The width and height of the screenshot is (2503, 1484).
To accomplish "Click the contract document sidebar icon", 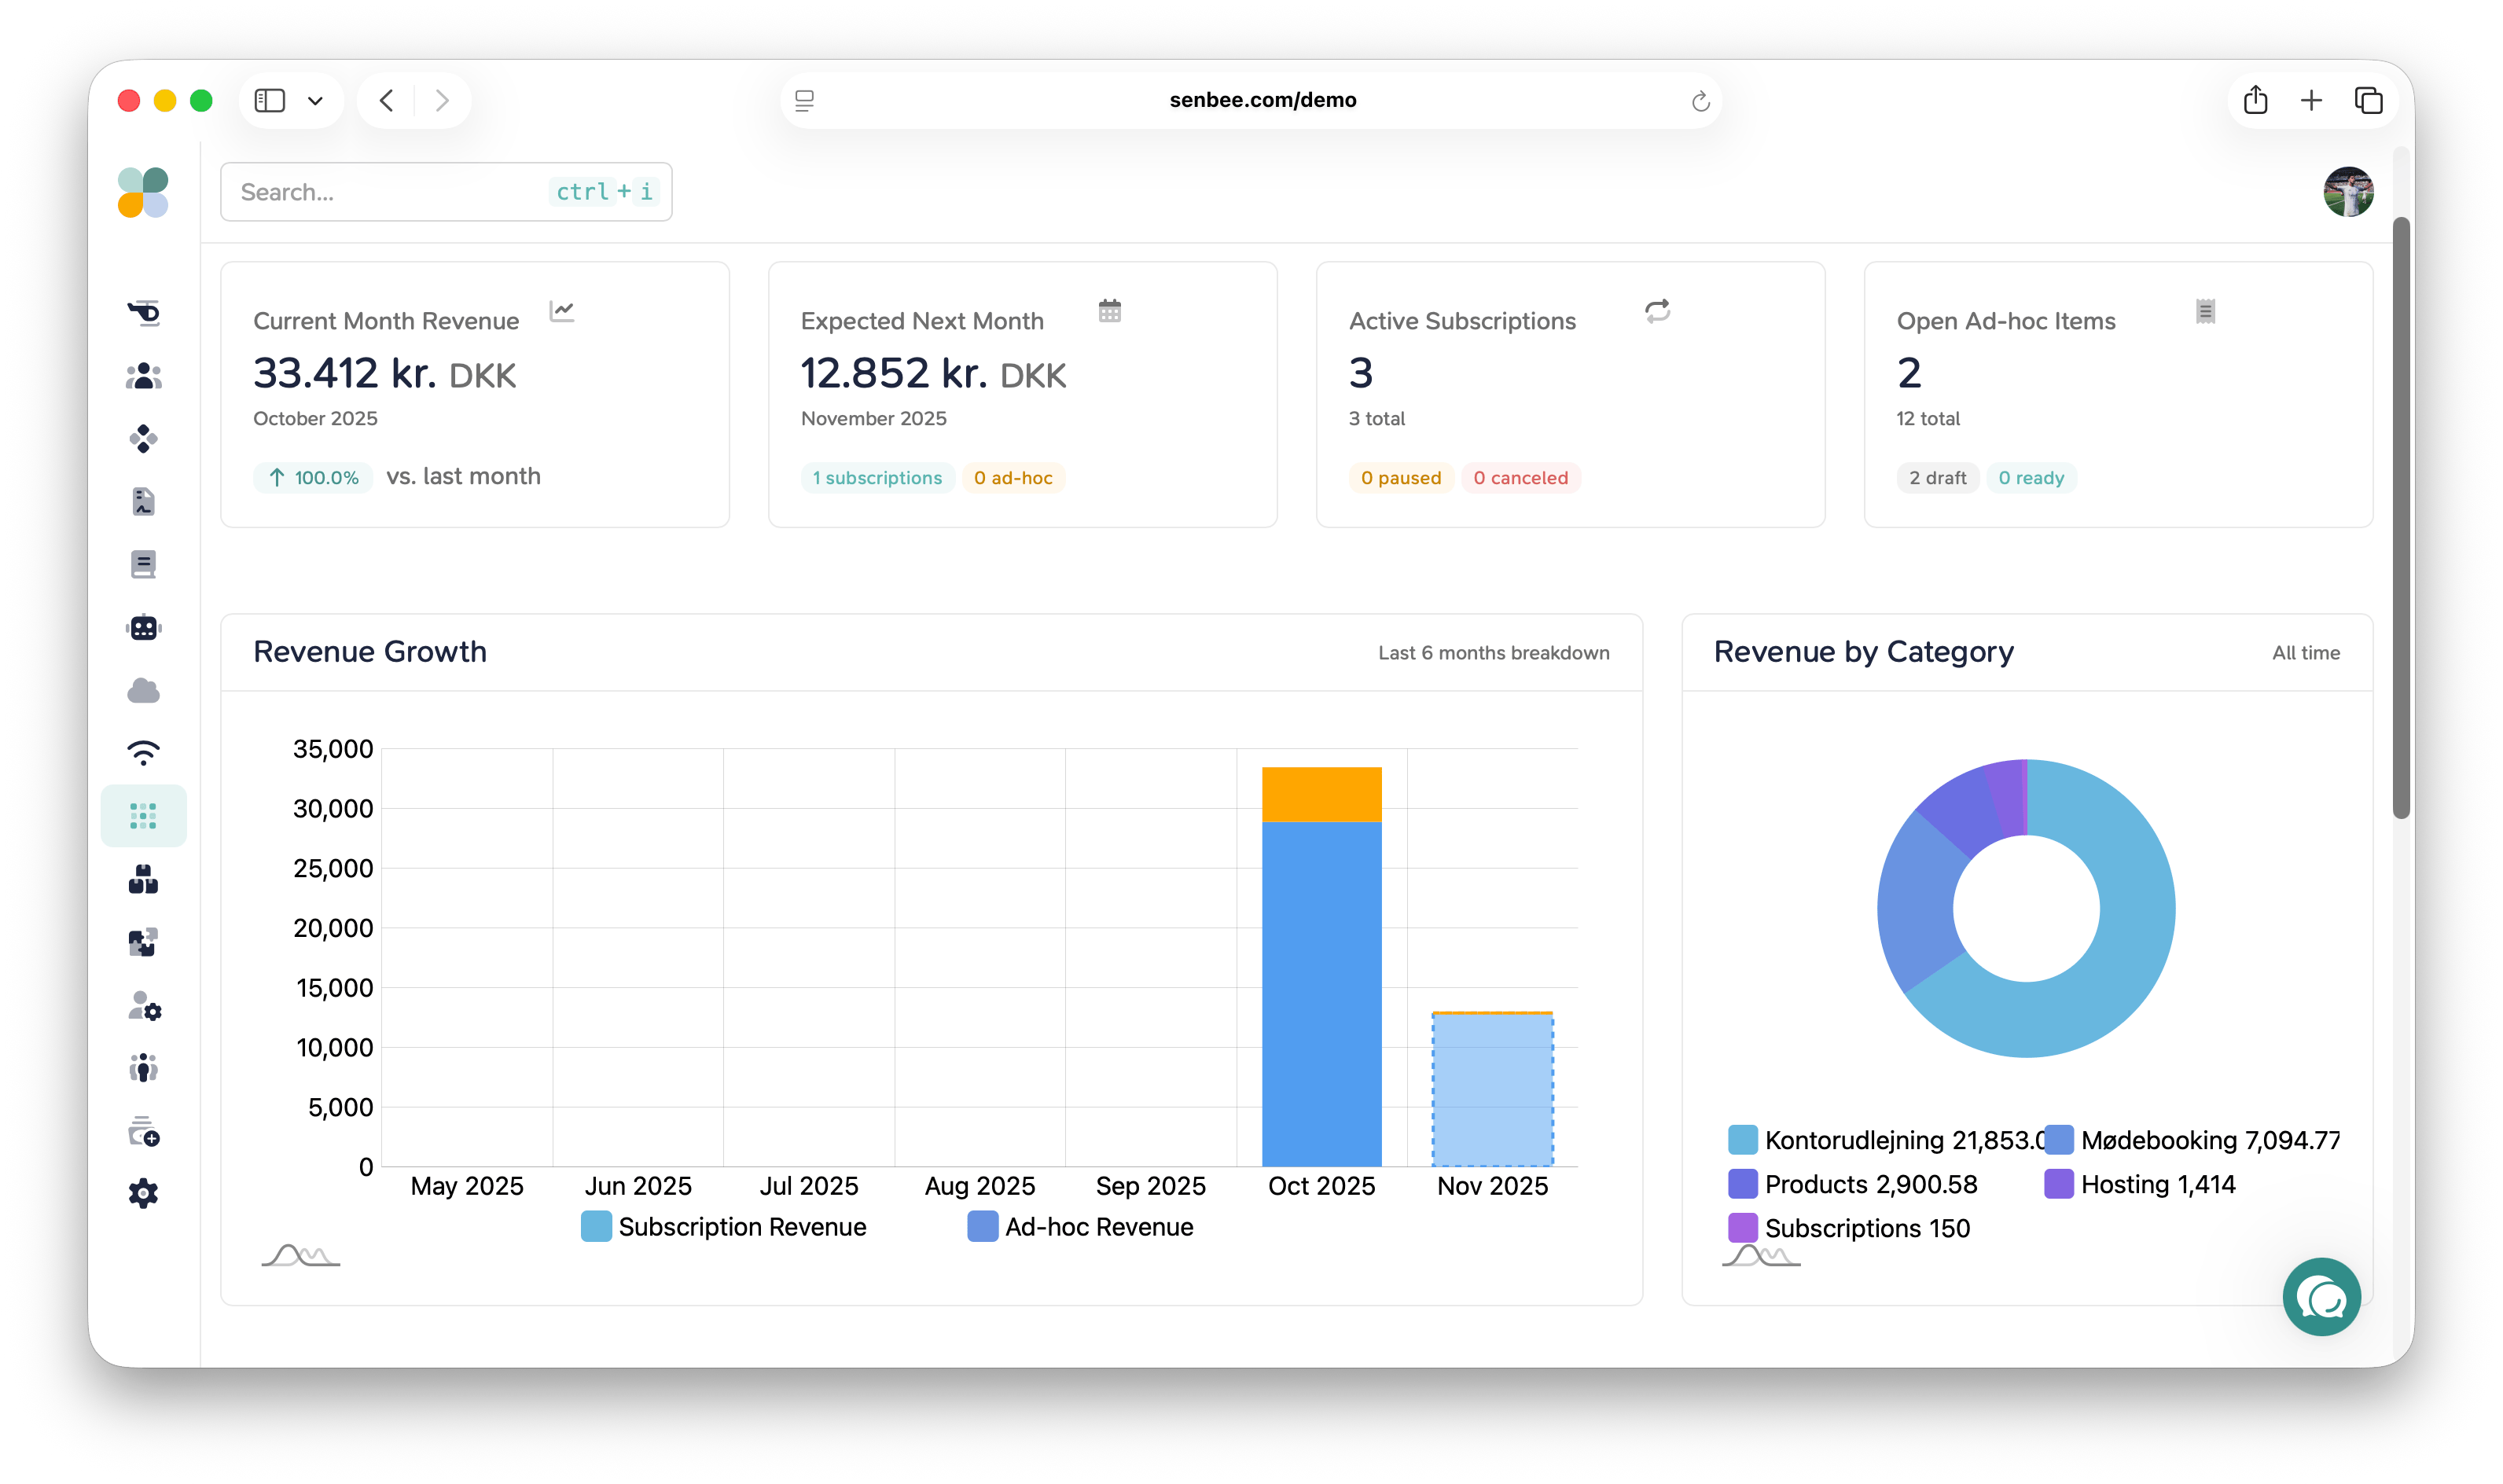I will click(x=144, y=501).
